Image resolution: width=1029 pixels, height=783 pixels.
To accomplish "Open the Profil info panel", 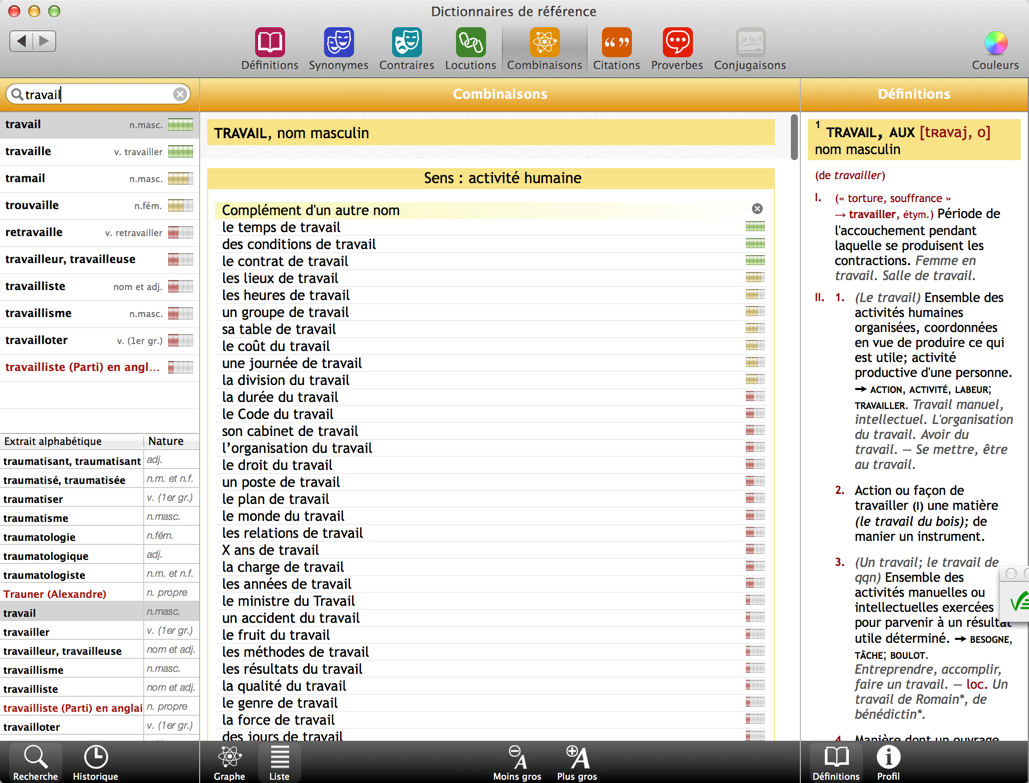I will point(888,763).
